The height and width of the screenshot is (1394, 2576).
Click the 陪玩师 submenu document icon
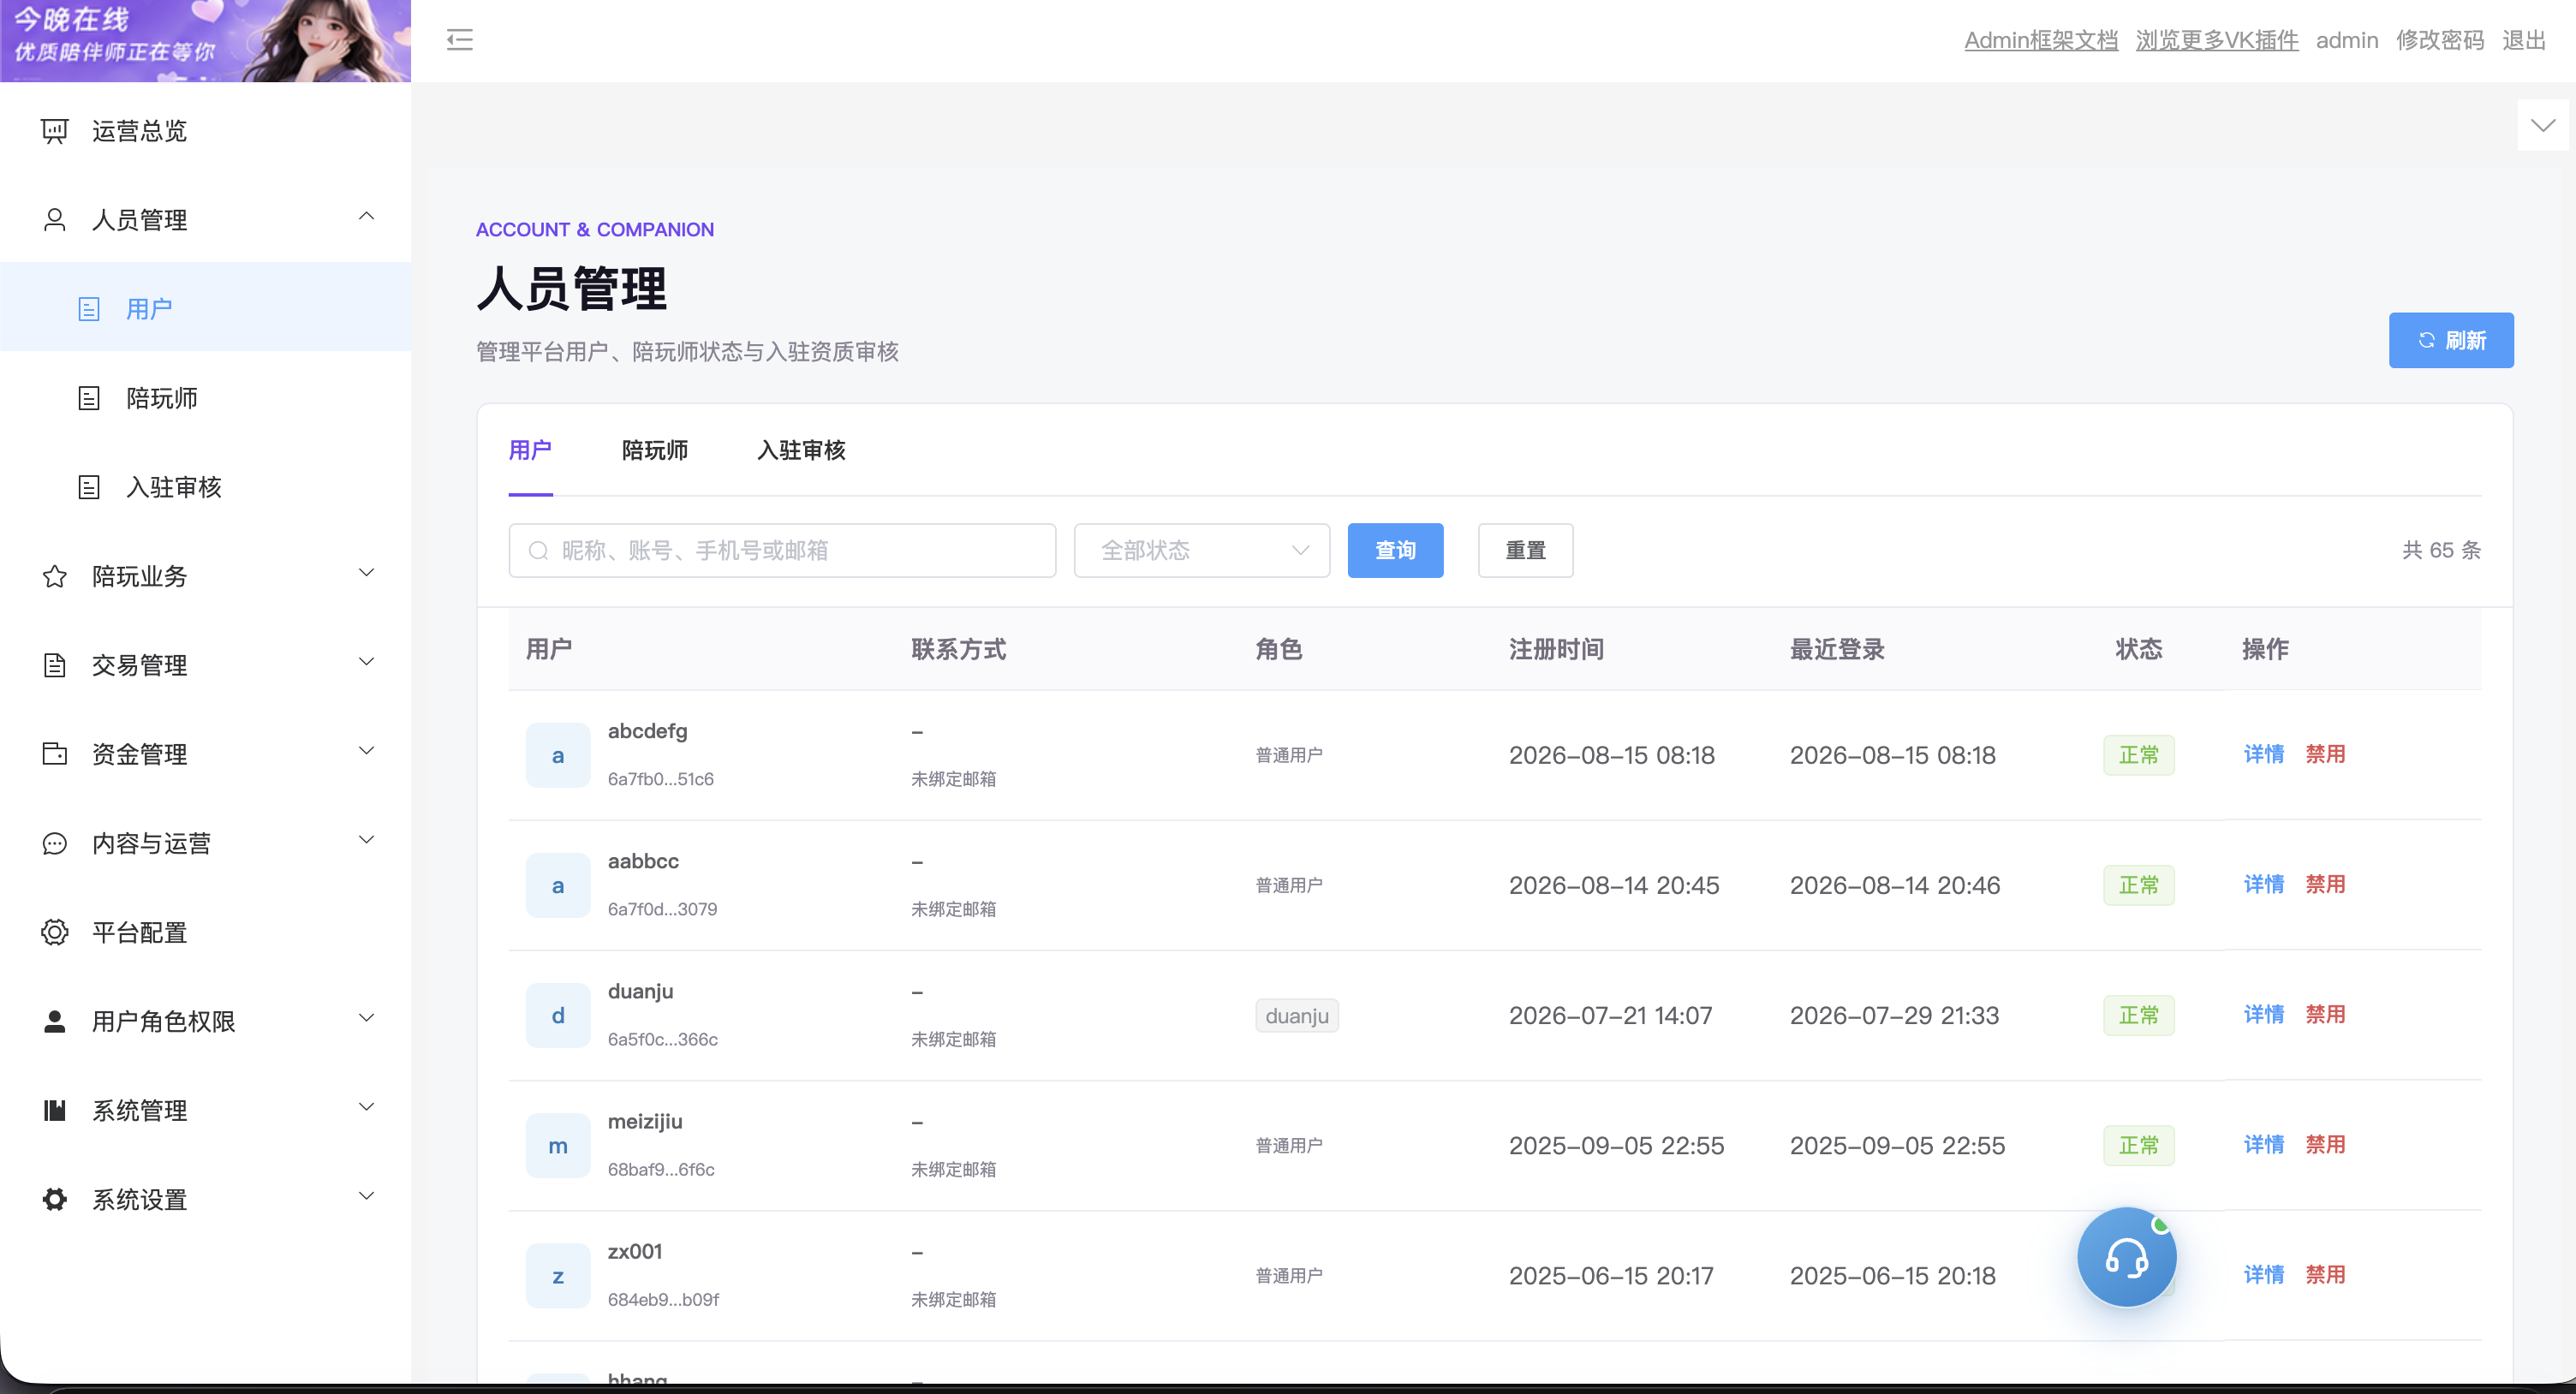click(x=89, y=398)
